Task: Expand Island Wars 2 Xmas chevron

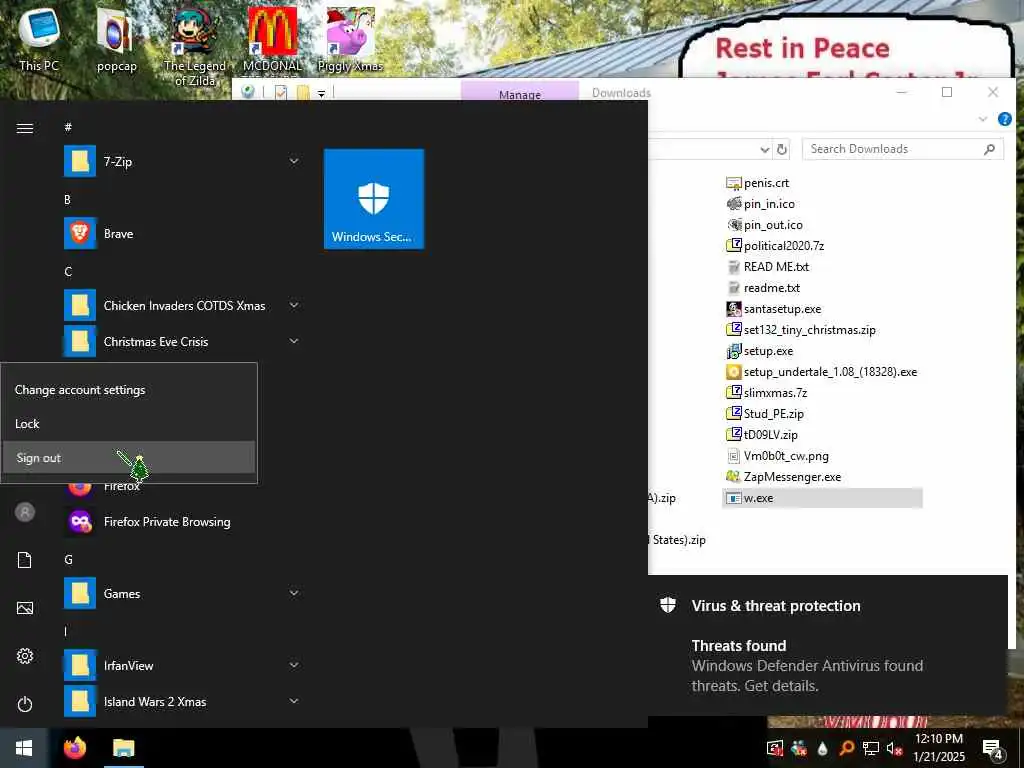Action: point(294,701)
